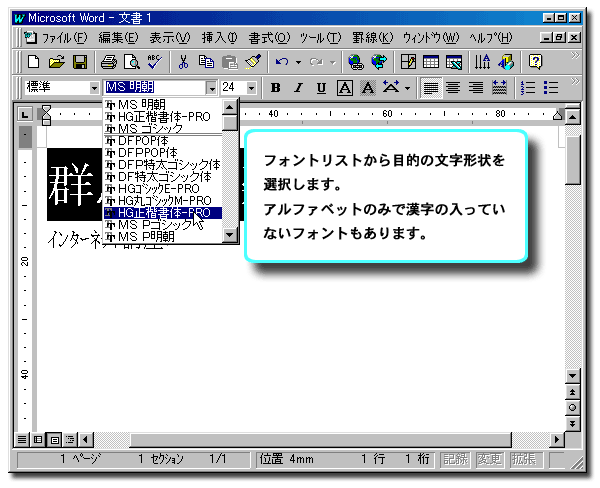Insert a table

click(x=431, y=62)
